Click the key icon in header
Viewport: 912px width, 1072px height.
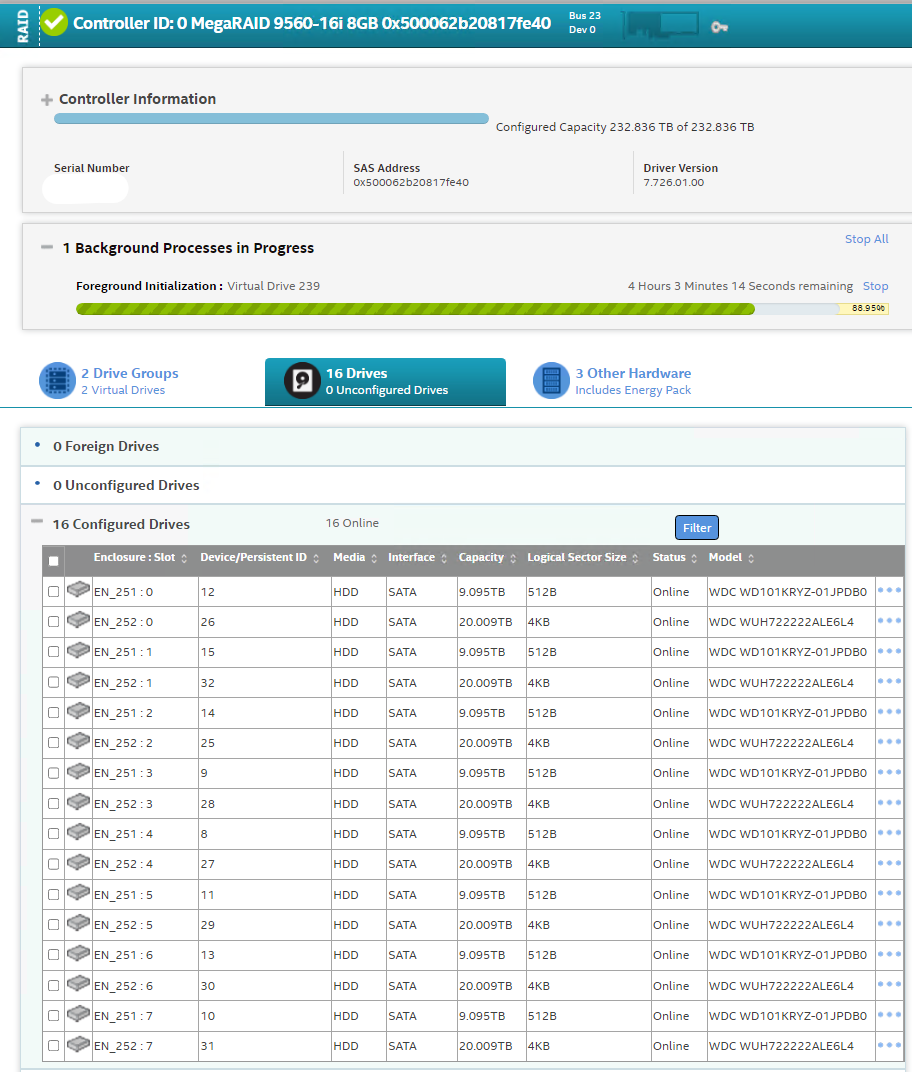[719, 27]
